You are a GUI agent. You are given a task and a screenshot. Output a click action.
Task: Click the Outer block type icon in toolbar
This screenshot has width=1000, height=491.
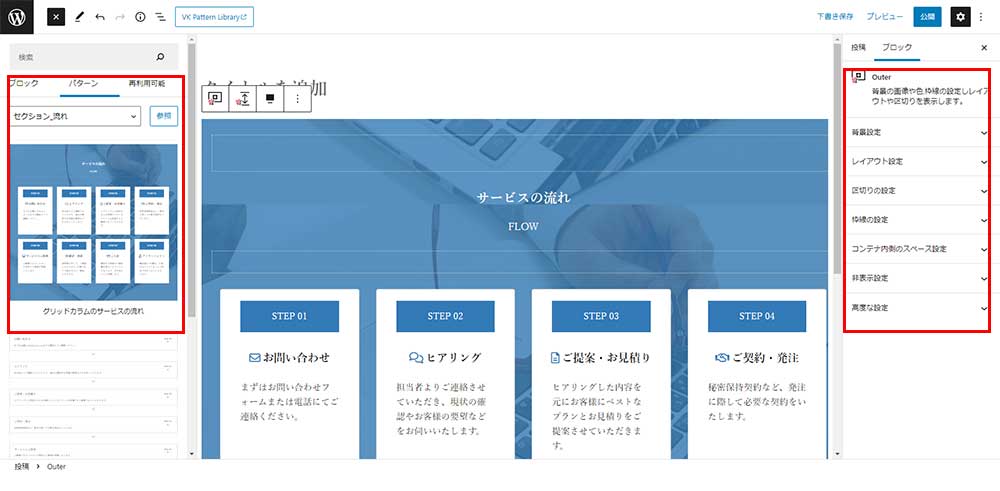[x=216, y=99]
